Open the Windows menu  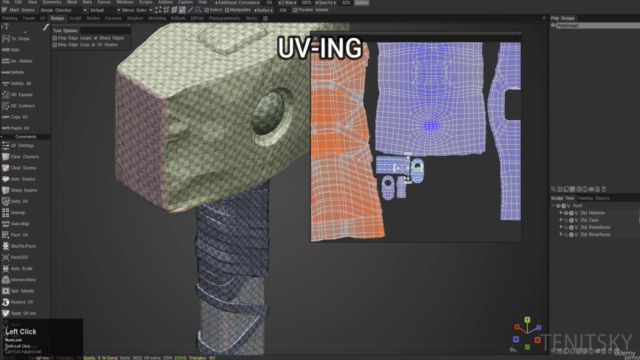pyautogui.click(x=125, y=2)
